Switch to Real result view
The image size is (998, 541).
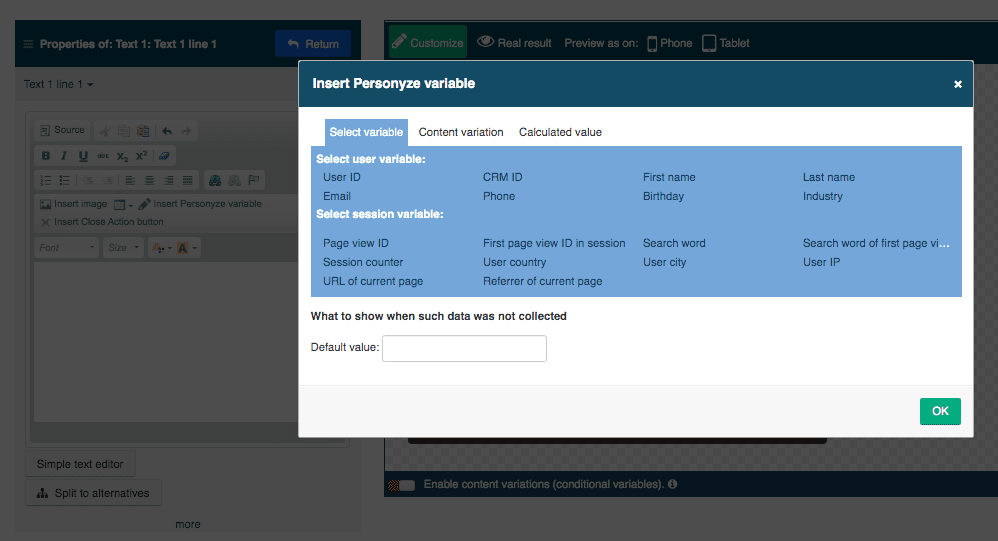pos(514,43)
